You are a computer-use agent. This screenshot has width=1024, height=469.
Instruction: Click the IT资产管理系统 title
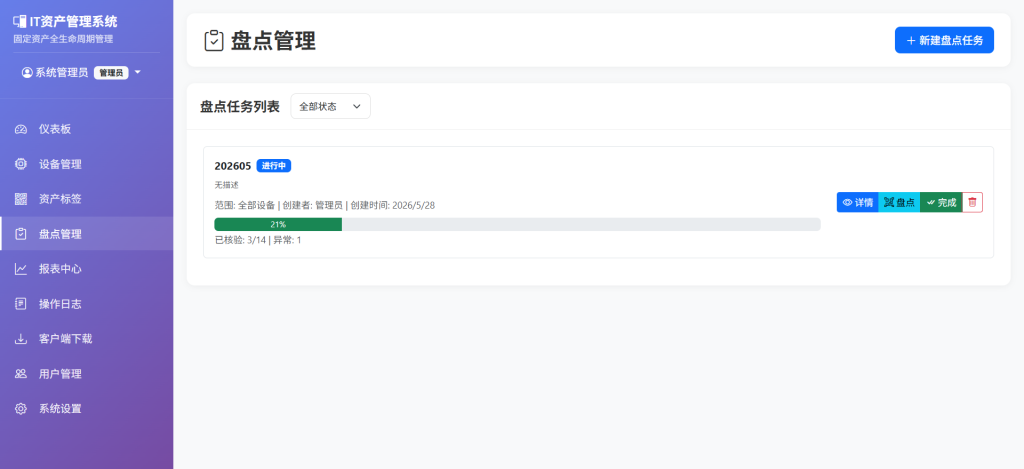[x=74, y=22]
